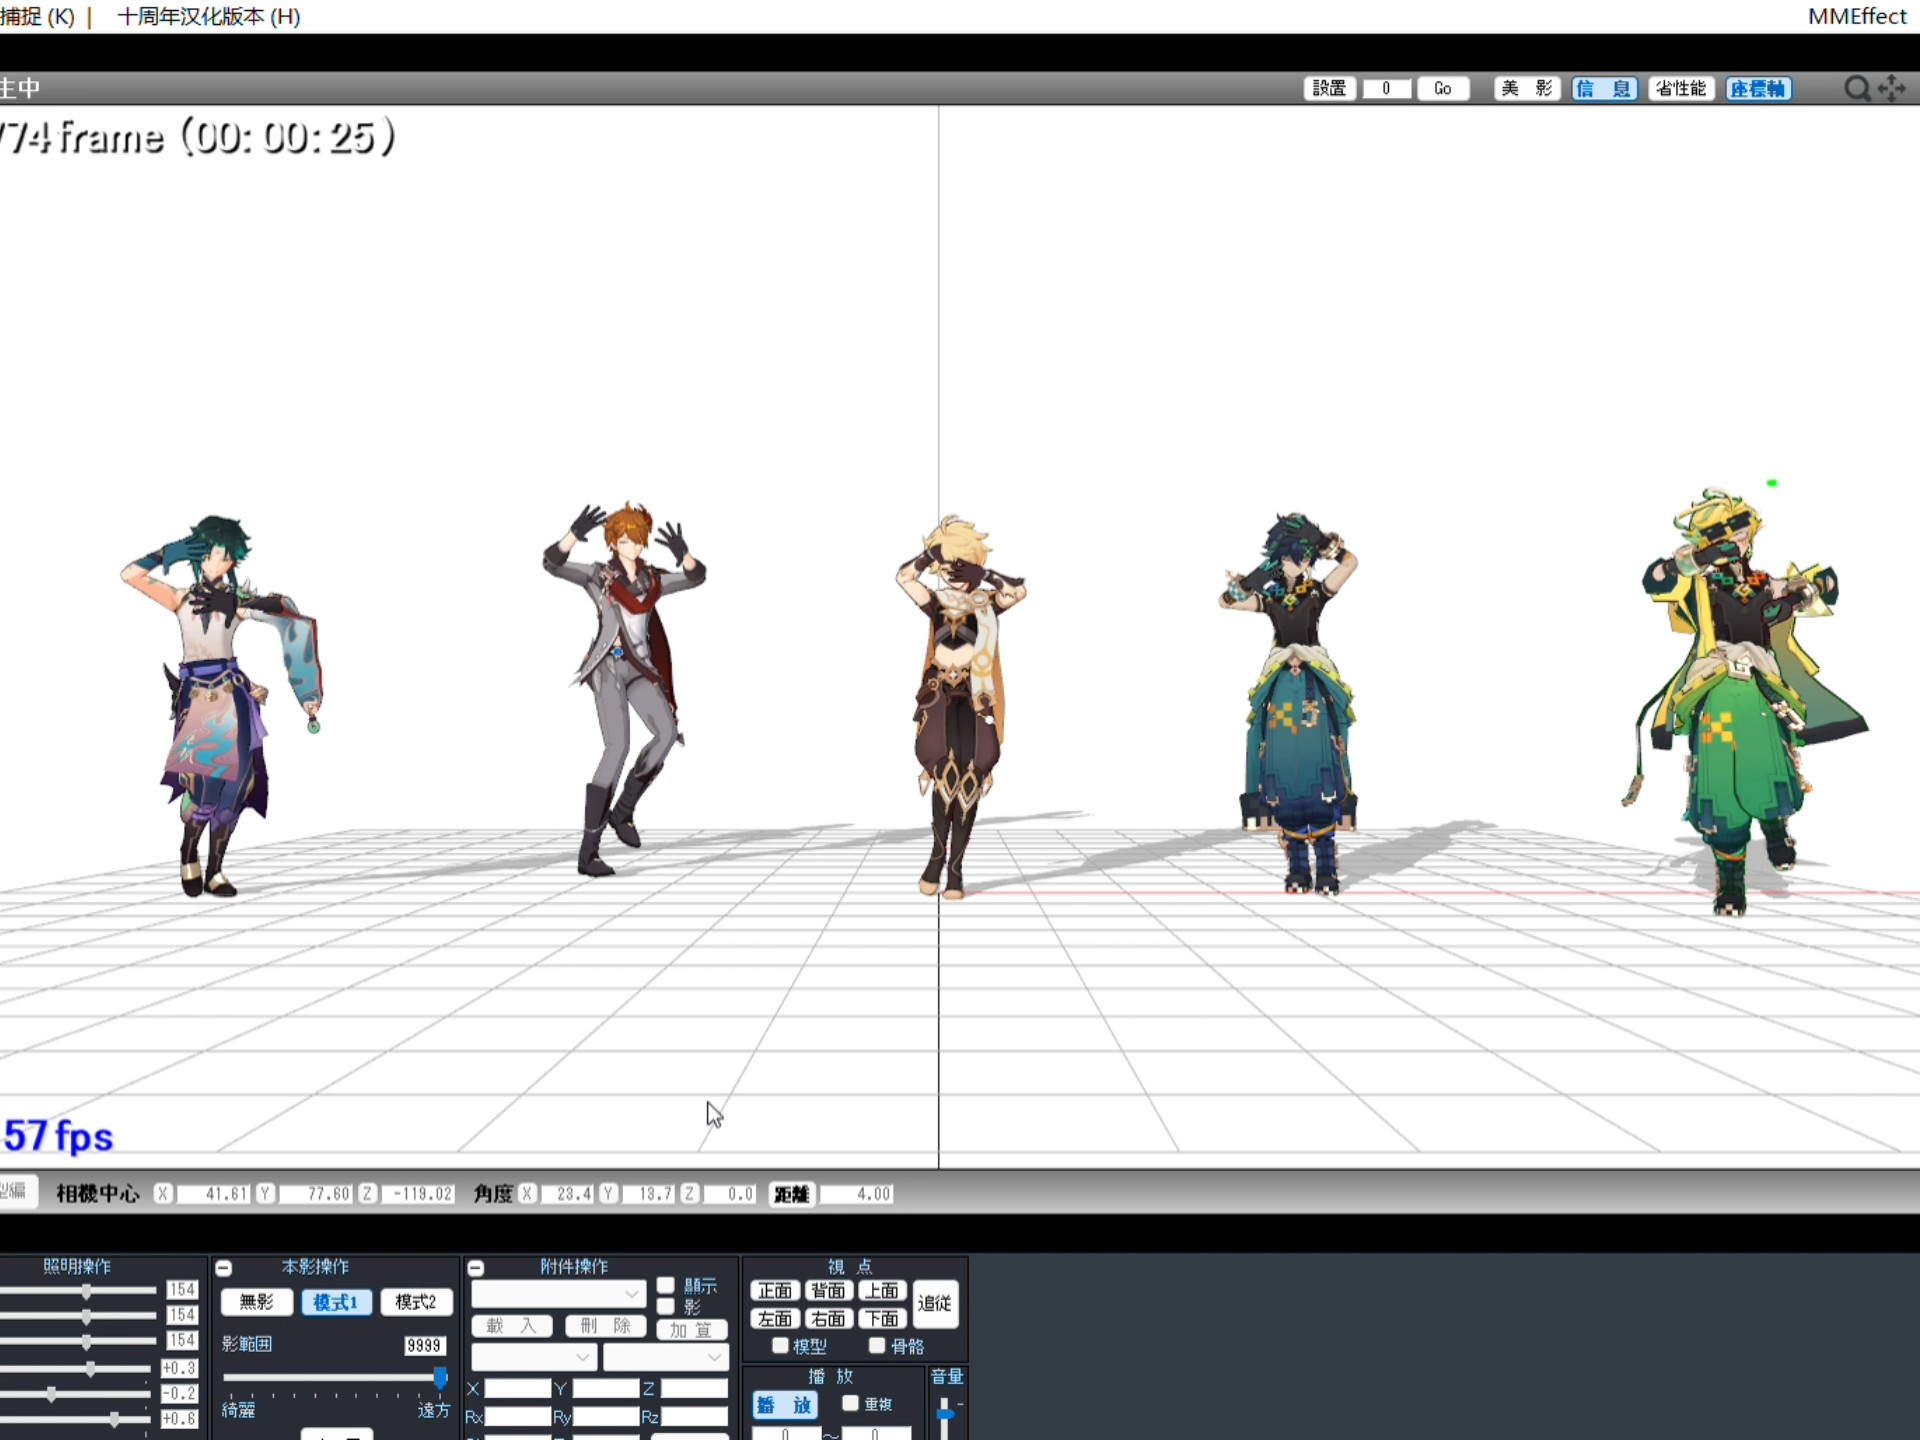Click the magnifier zoom icon in viewport header
The height and width of the screenshot is (1440, 1920).
tap(1857, 89)
